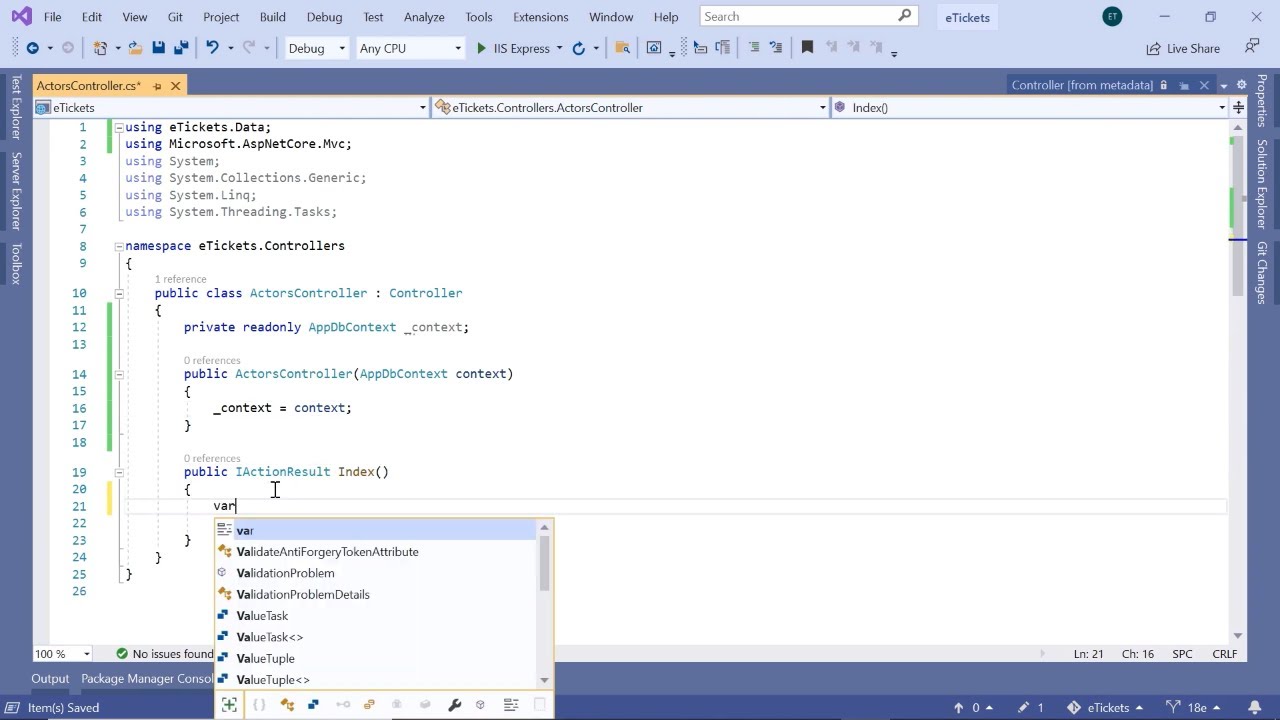Image resolution: width=1280 pixels, height=720 pixels.
Task: Click the New Project toolbar icon
Action: pos(100,48)
